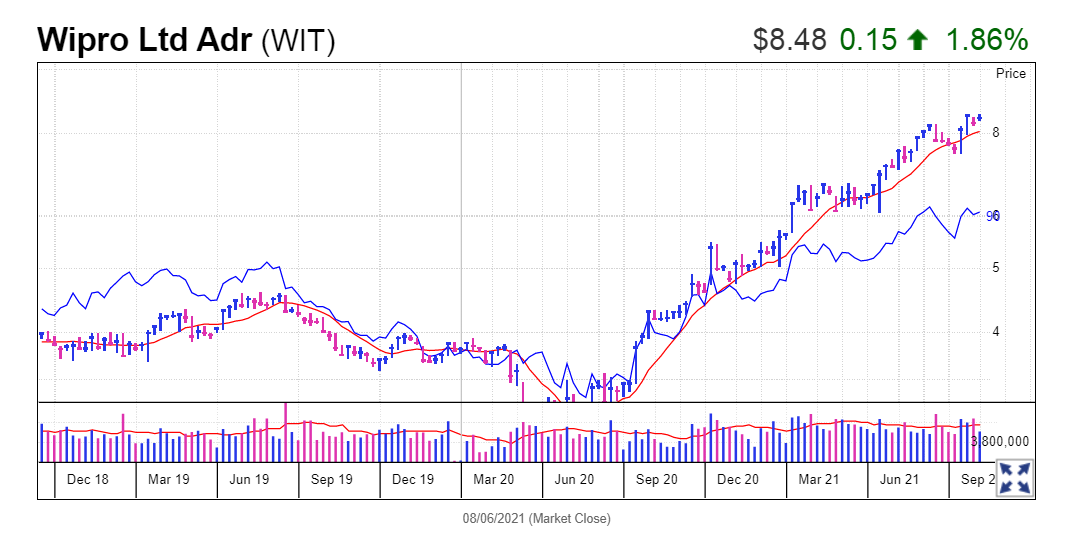1081x544 pixels.
Task: Click the price axis value 8
Action: [996, 133]
